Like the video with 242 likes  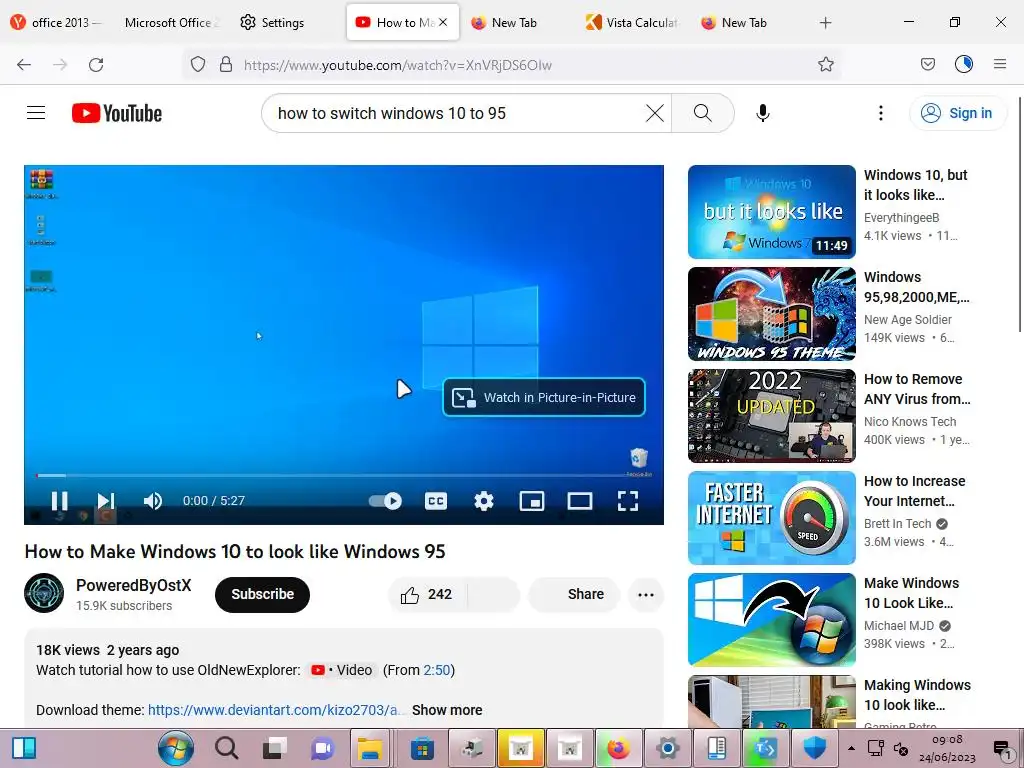(x=428, y=594)
